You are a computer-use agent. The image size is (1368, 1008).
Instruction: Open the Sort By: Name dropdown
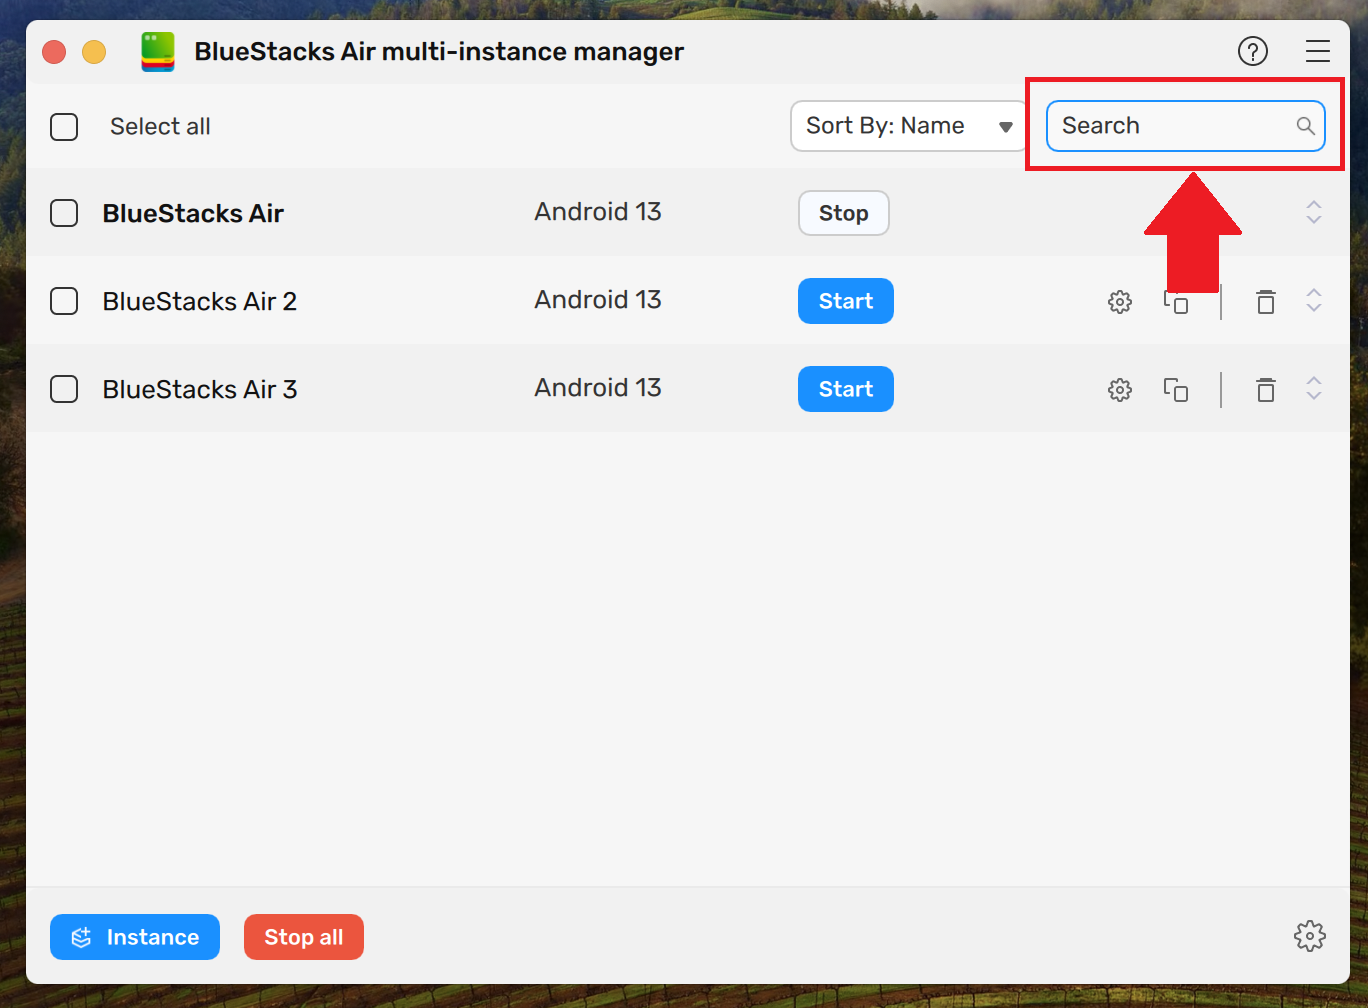click(909, 126)
